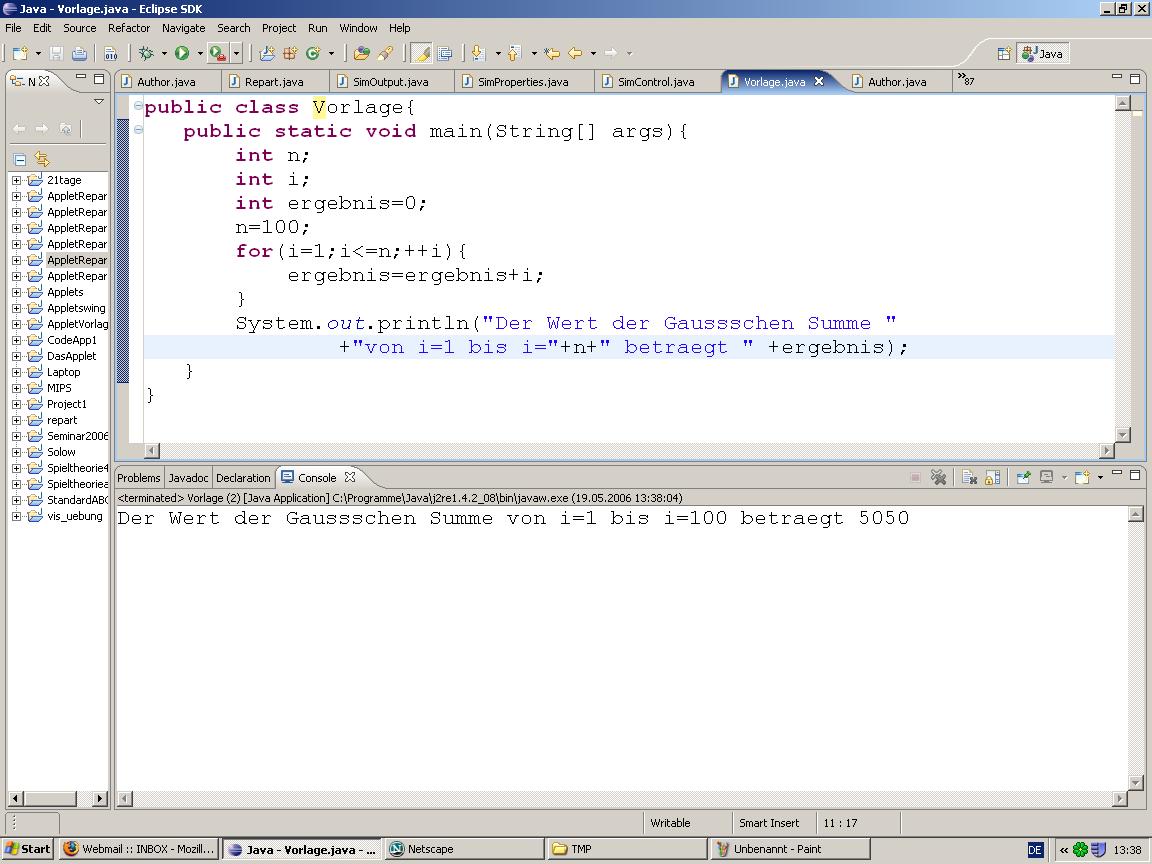
Task: Open the Problems view tab
Action: pos(138,478)
